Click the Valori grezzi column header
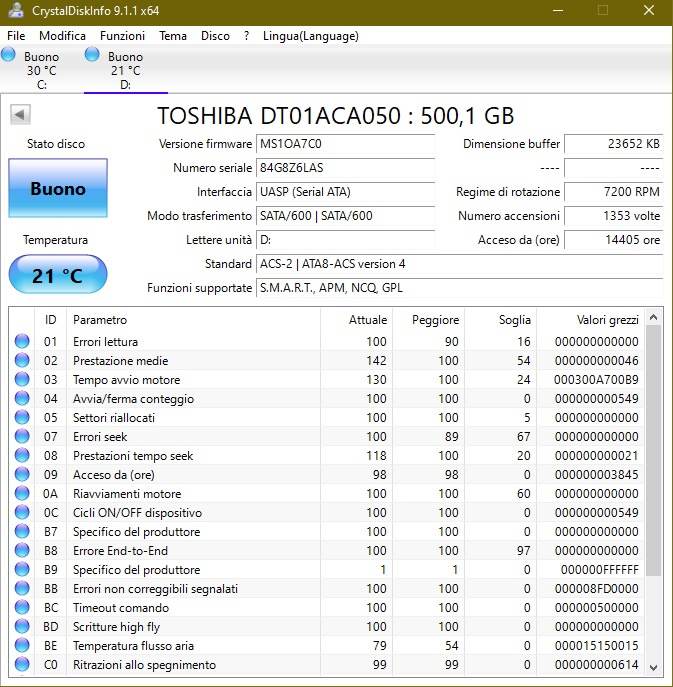This screenshot has width=673, height=687. coord(590,319)
